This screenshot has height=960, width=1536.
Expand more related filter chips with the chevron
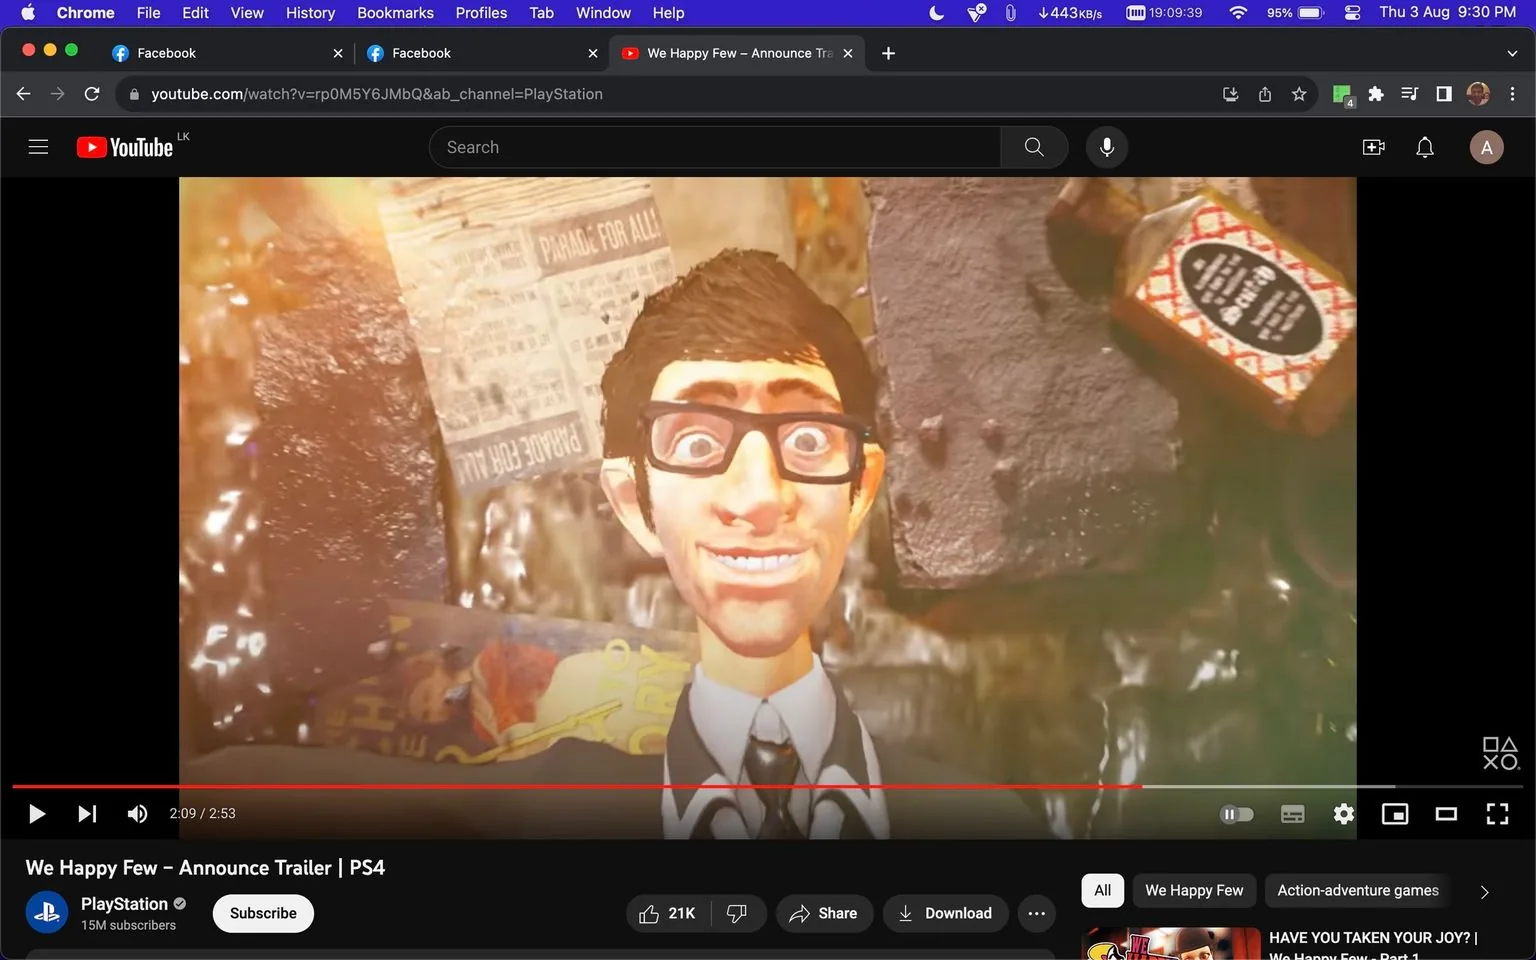[x=1483, y=890]
